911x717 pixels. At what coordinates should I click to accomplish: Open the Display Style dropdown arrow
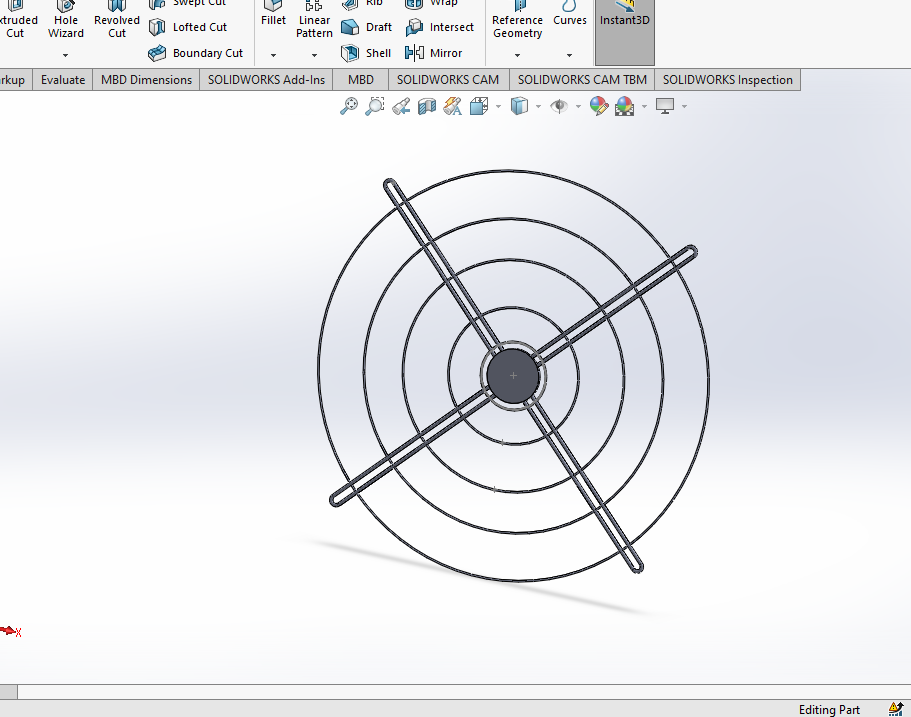pyautogui.click(x=539, y=106)
